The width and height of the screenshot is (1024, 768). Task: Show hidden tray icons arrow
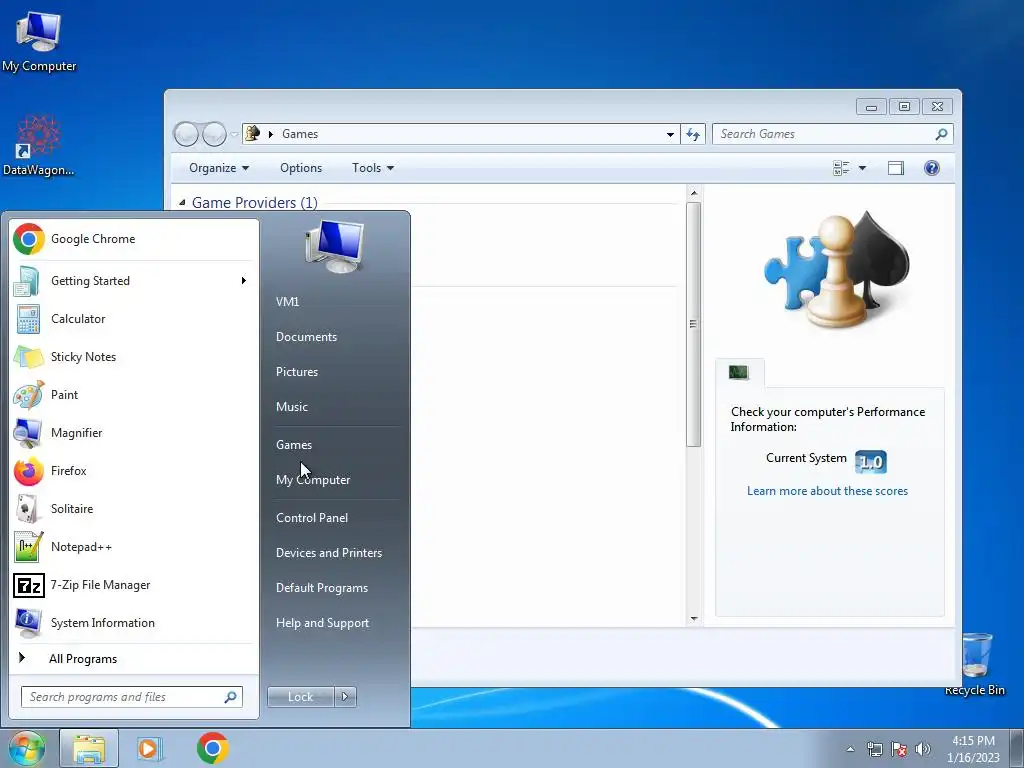click(x=850, y=749)
